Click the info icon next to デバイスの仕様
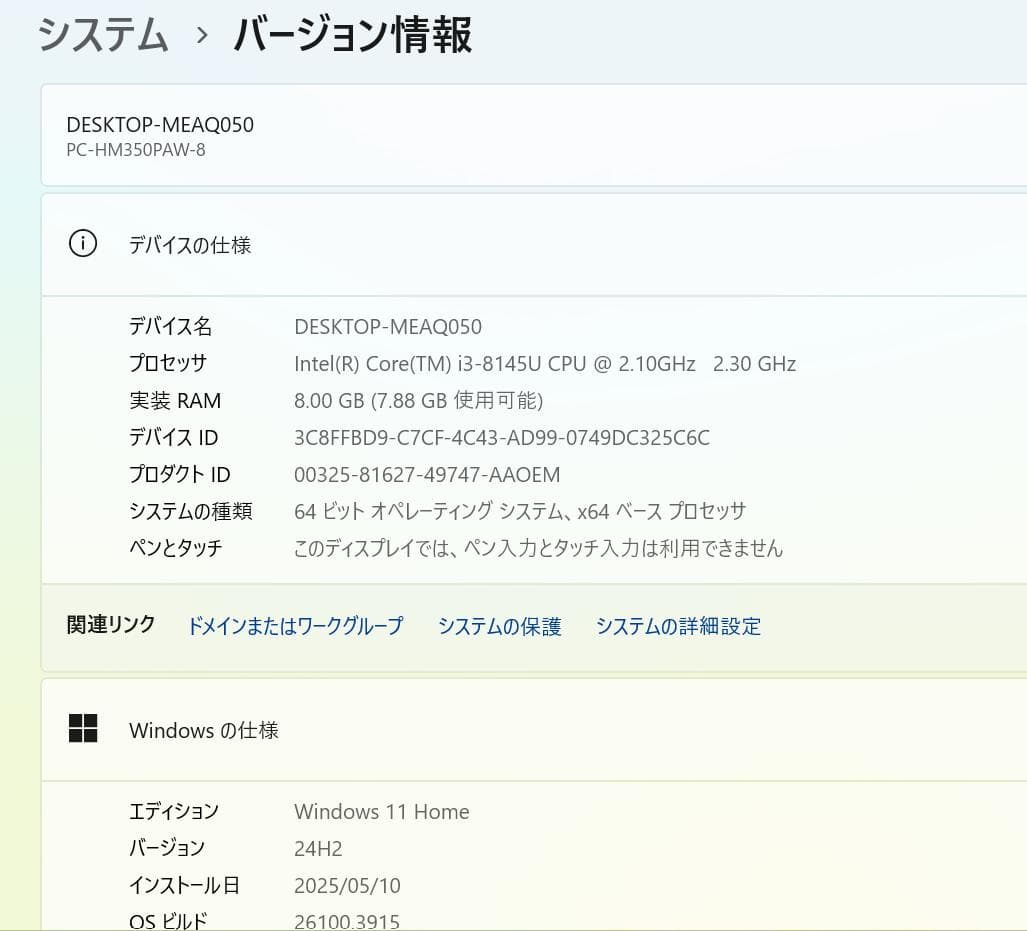Screen dimensions: 1027x931 pos(83,243)
